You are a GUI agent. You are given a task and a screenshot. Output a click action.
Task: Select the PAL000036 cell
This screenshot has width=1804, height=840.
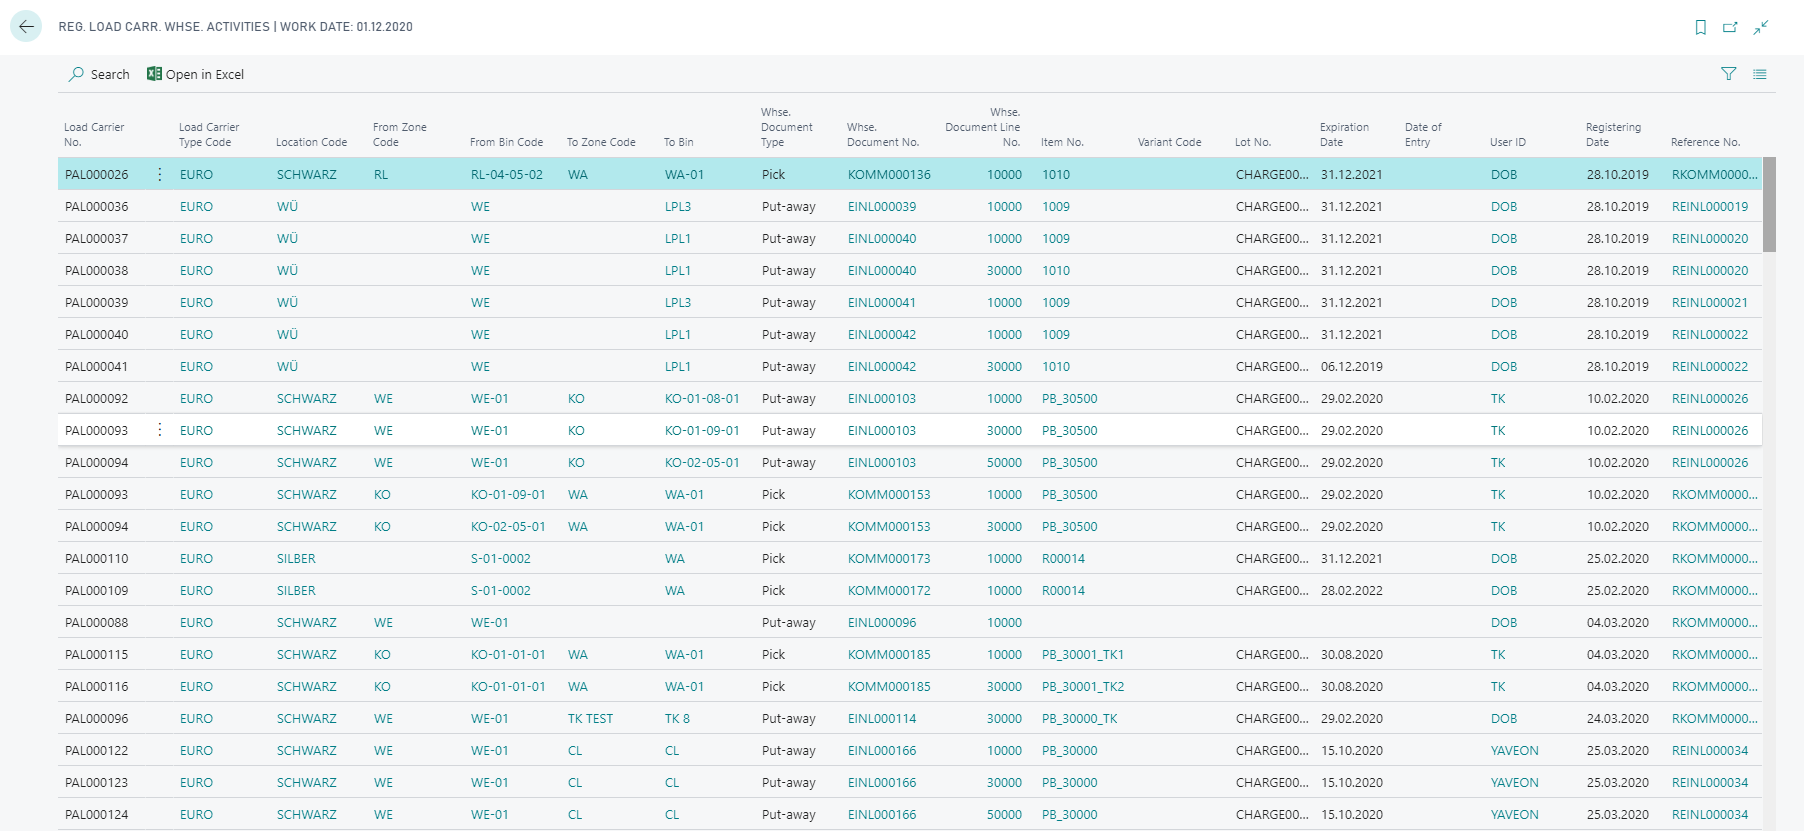[97, 207]
